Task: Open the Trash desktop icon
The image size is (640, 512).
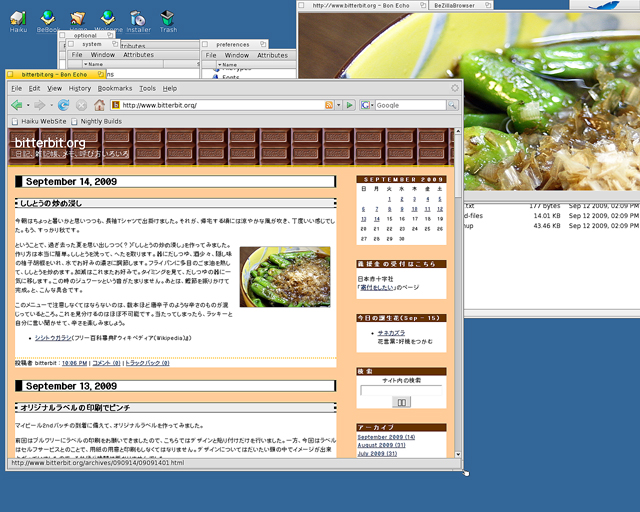Action: (x=168, y=22)
